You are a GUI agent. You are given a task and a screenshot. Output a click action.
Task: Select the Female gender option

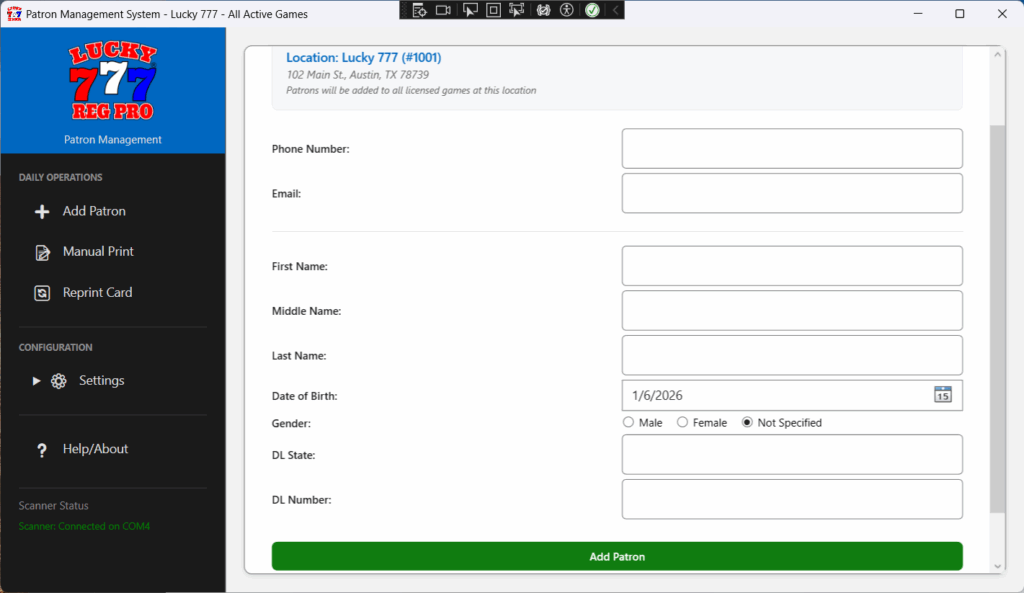tap(701, 423)
